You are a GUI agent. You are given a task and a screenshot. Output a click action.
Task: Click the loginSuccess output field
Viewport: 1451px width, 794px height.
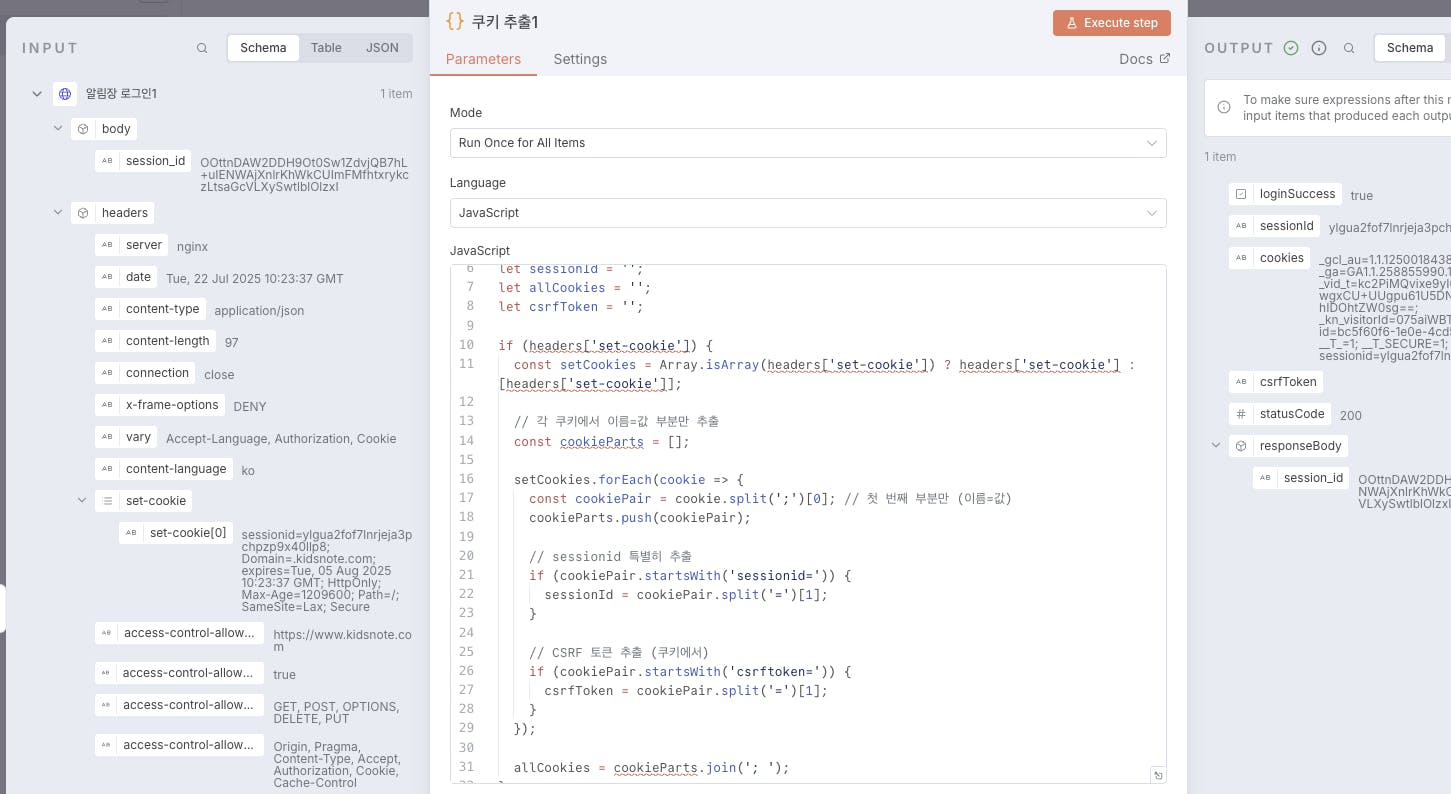(x=1286, y=194)
